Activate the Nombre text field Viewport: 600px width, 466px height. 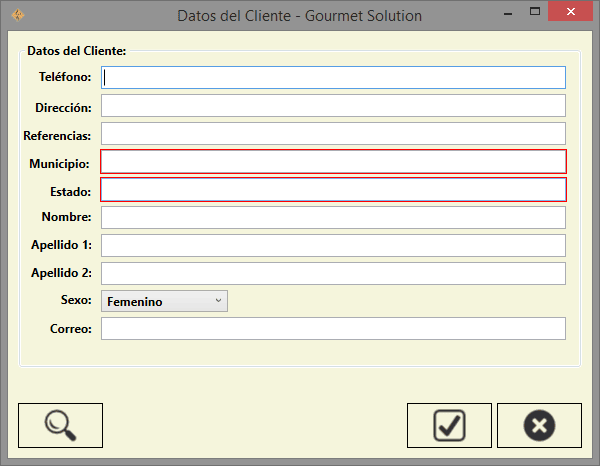pyautogui.click(x=333, y=217)
